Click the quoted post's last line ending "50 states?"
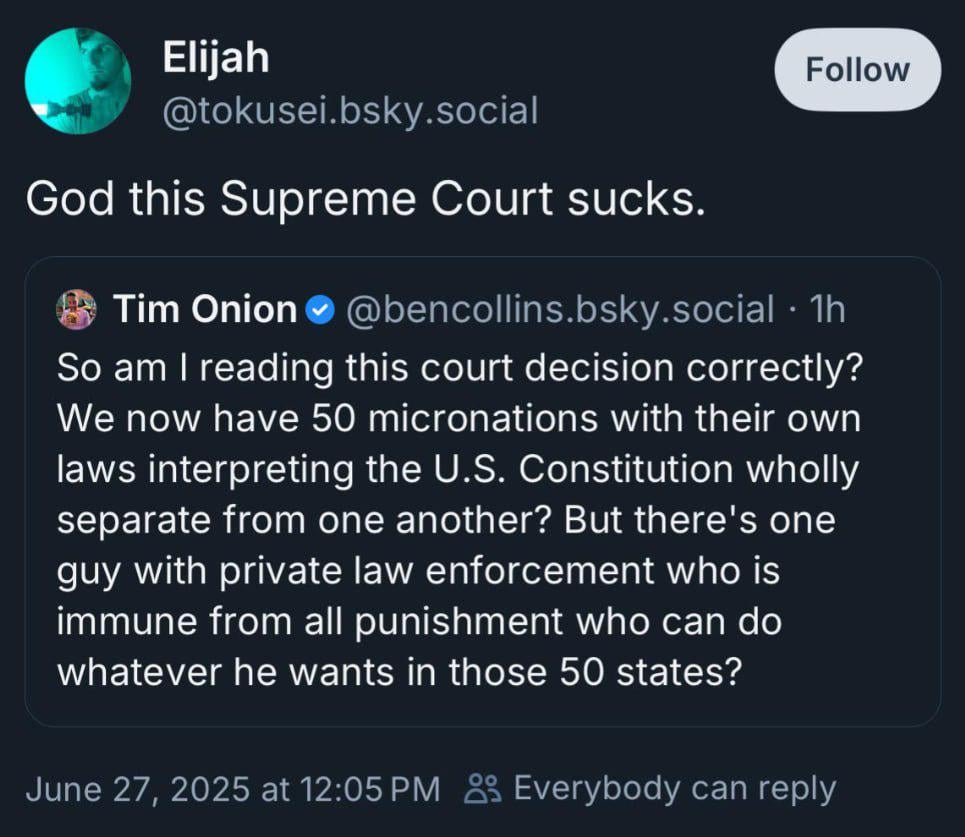The height and width of the screenshot is (837, 965). point(398,669)
